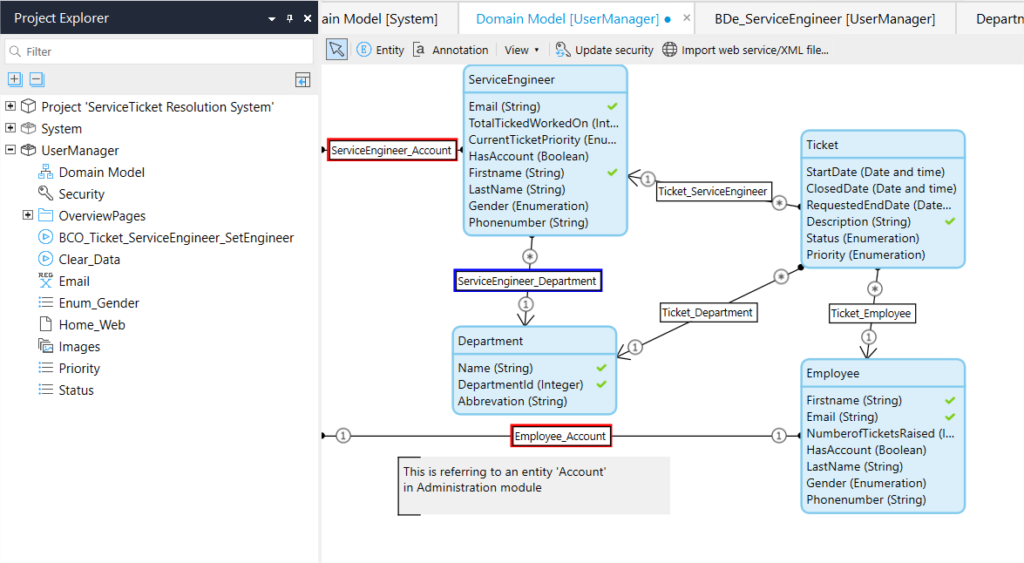Open Home_Web page
The image size is (1024, 563).
coord(91,325)
